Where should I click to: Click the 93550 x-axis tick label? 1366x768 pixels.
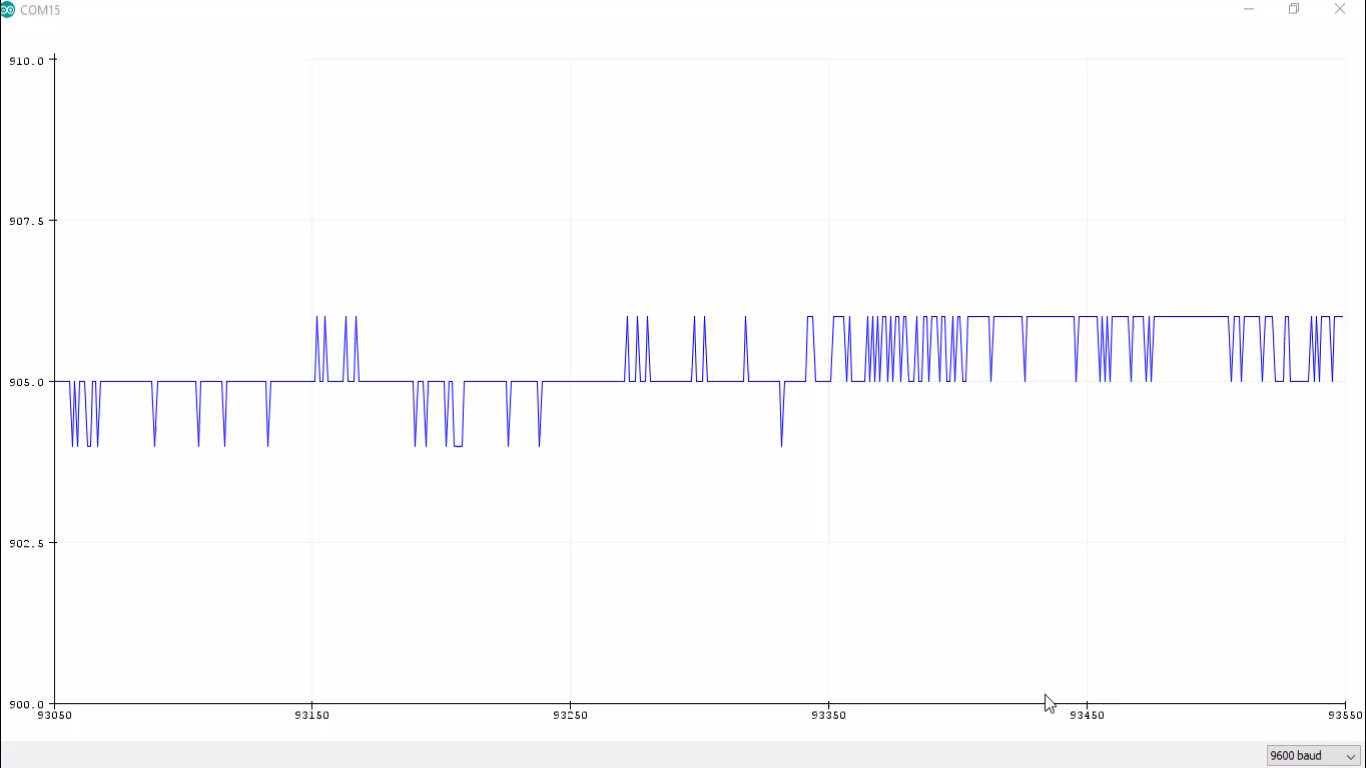click(1345, 715)
